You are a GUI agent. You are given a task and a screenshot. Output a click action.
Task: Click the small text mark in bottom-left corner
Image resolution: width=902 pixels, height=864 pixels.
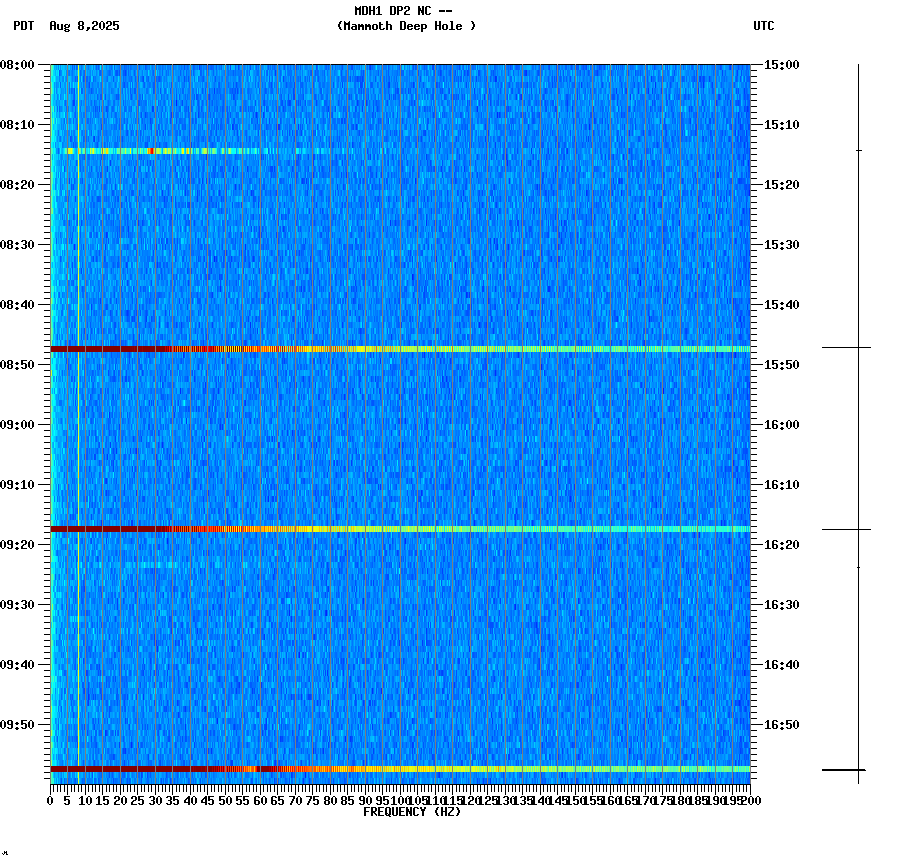click(x=6, y=855)
